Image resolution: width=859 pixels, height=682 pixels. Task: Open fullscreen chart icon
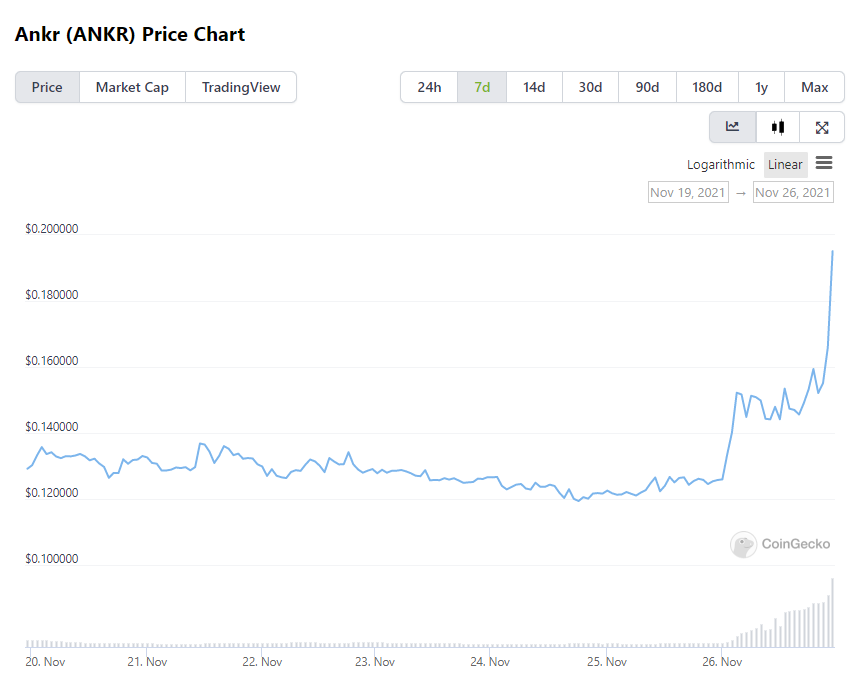pyautogui.click(x=822, y=127)
